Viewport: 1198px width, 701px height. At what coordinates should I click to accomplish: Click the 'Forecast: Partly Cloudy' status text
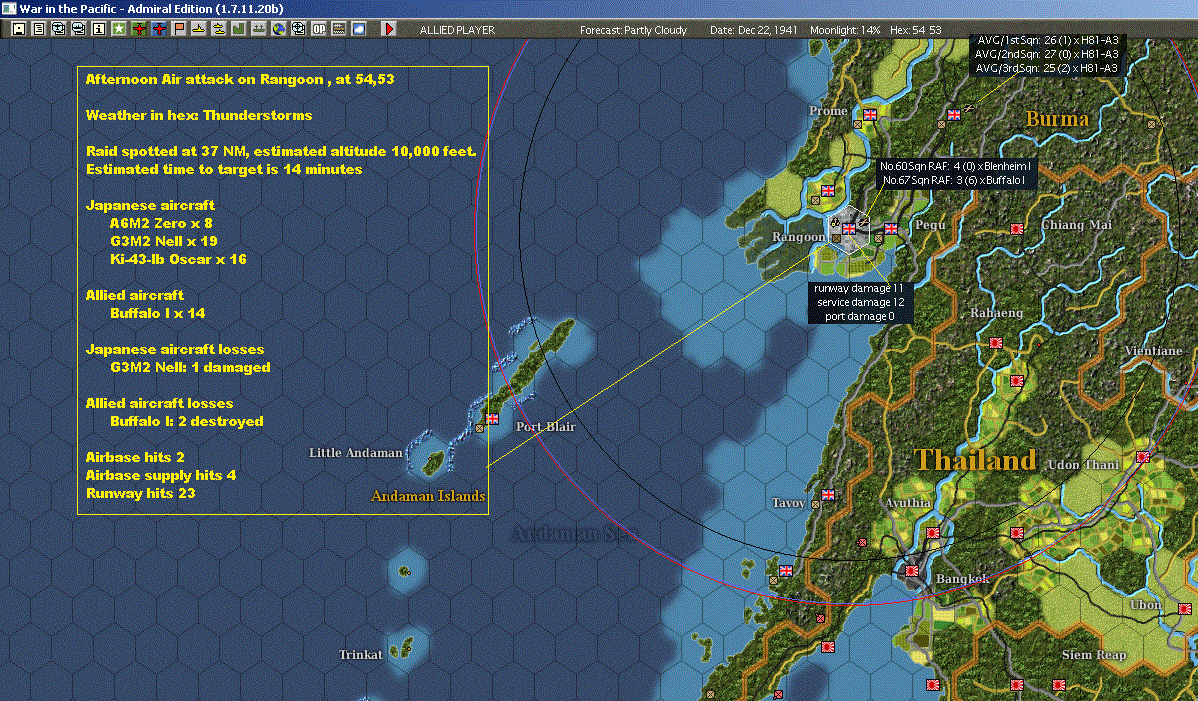tap(633, 30)
